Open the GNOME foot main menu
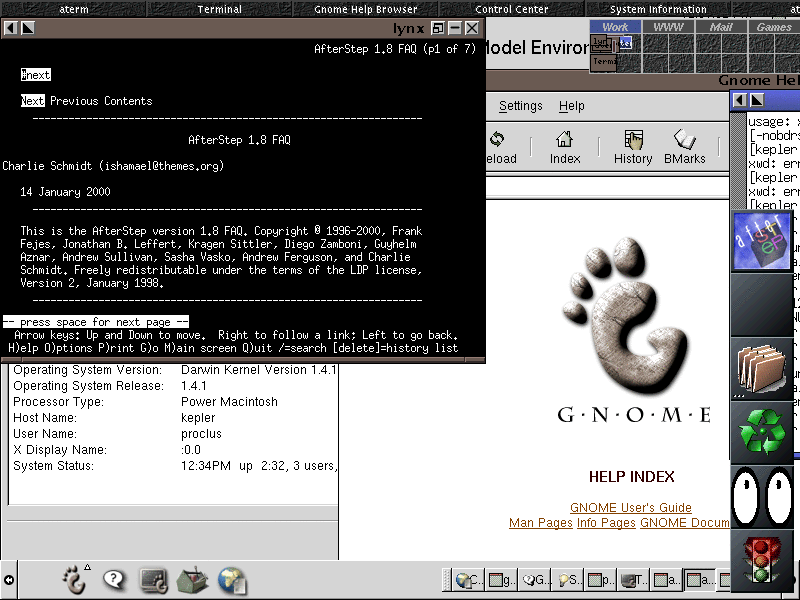 (74, 580)
